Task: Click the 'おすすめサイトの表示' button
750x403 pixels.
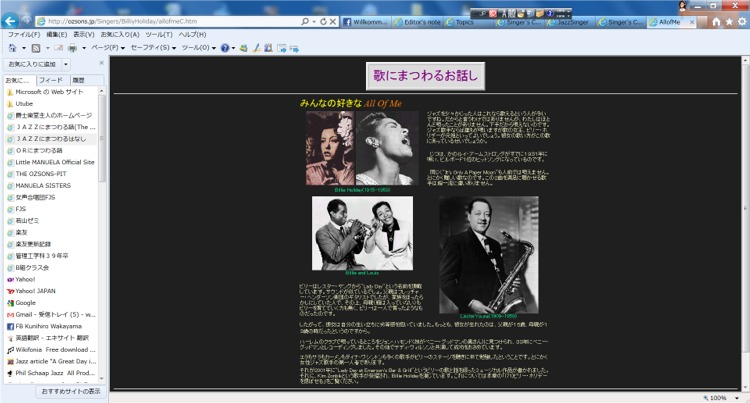Action: (71, 391)
